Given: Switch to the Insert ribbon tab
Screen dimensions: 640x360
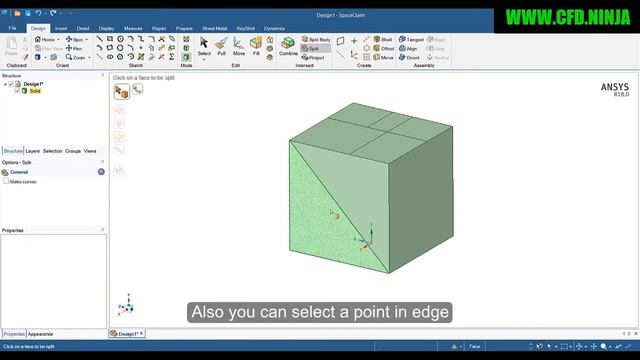Looking at the screenshot, I should (61, 29).
